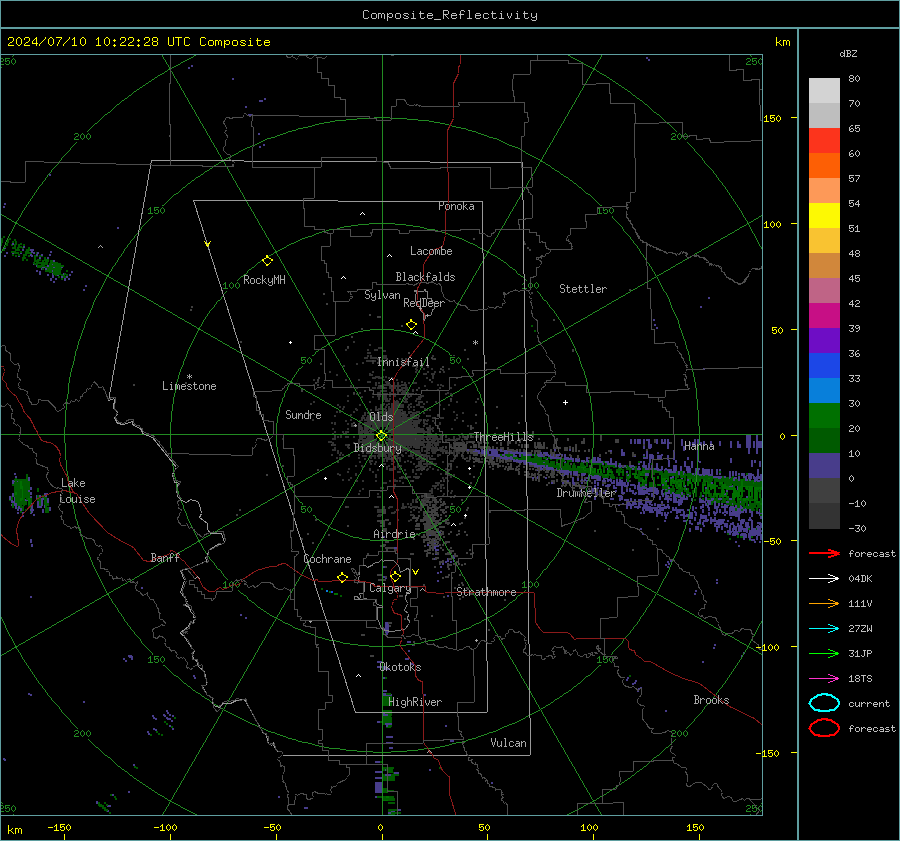900x841 pixels.
Task: Click the Cochrane label
Action: coord(327,559)
